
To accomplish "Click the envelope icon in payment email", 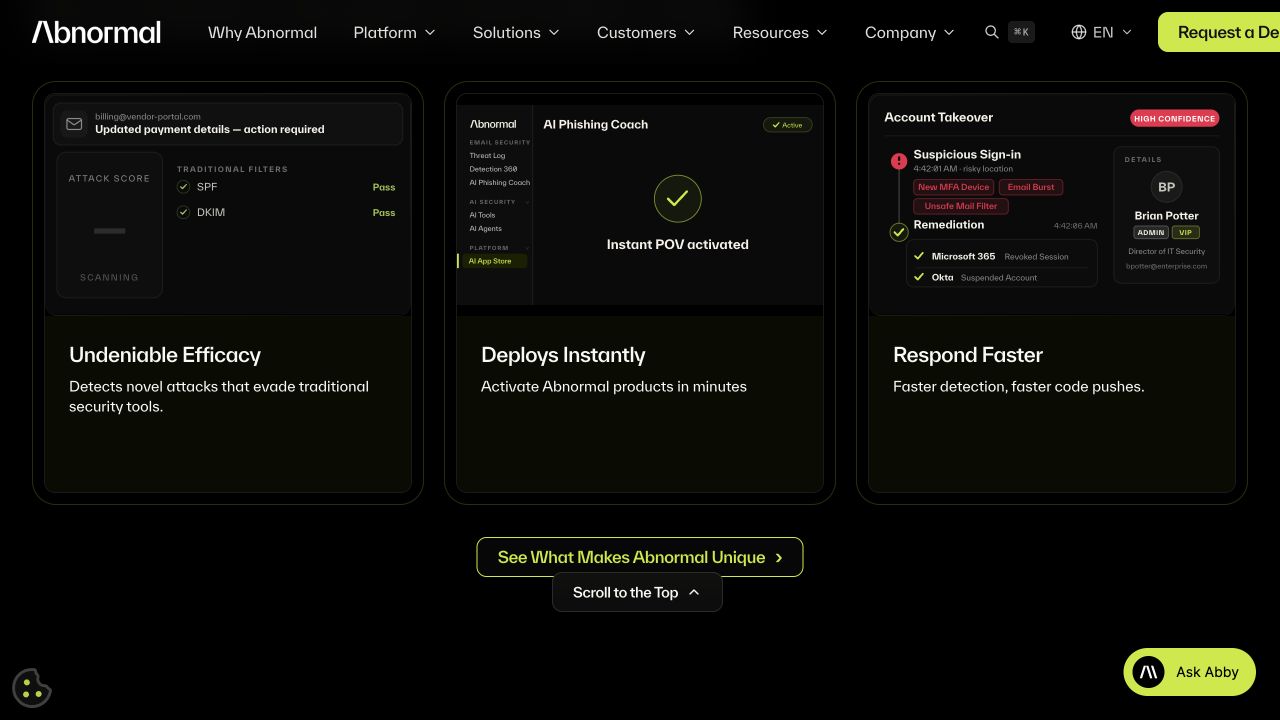I will pyautogui.click(x=74, y=124).
